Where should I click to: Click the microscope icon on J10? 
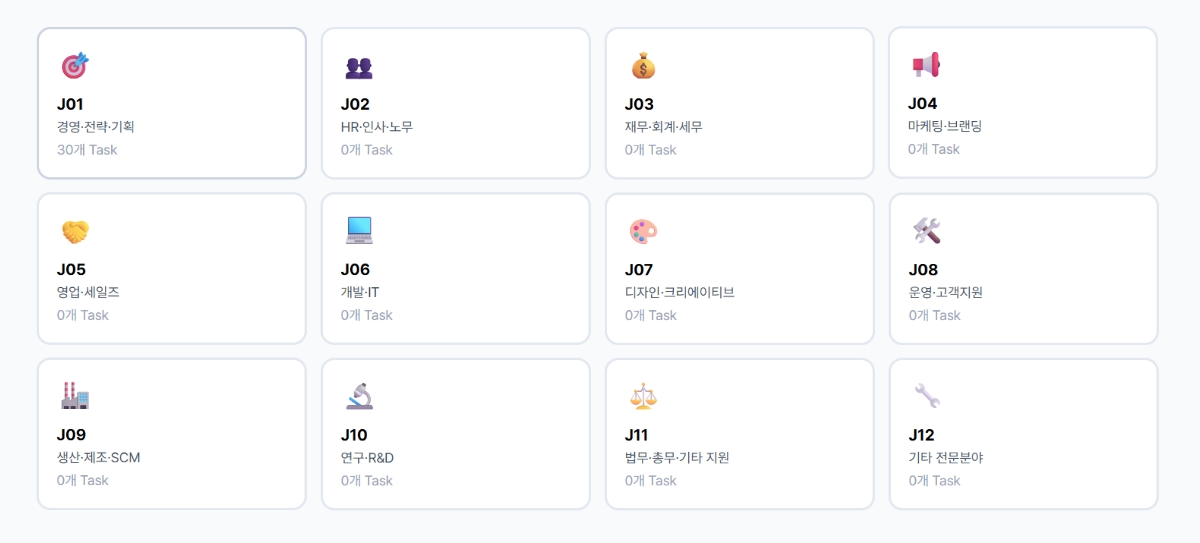coord(359,396)
